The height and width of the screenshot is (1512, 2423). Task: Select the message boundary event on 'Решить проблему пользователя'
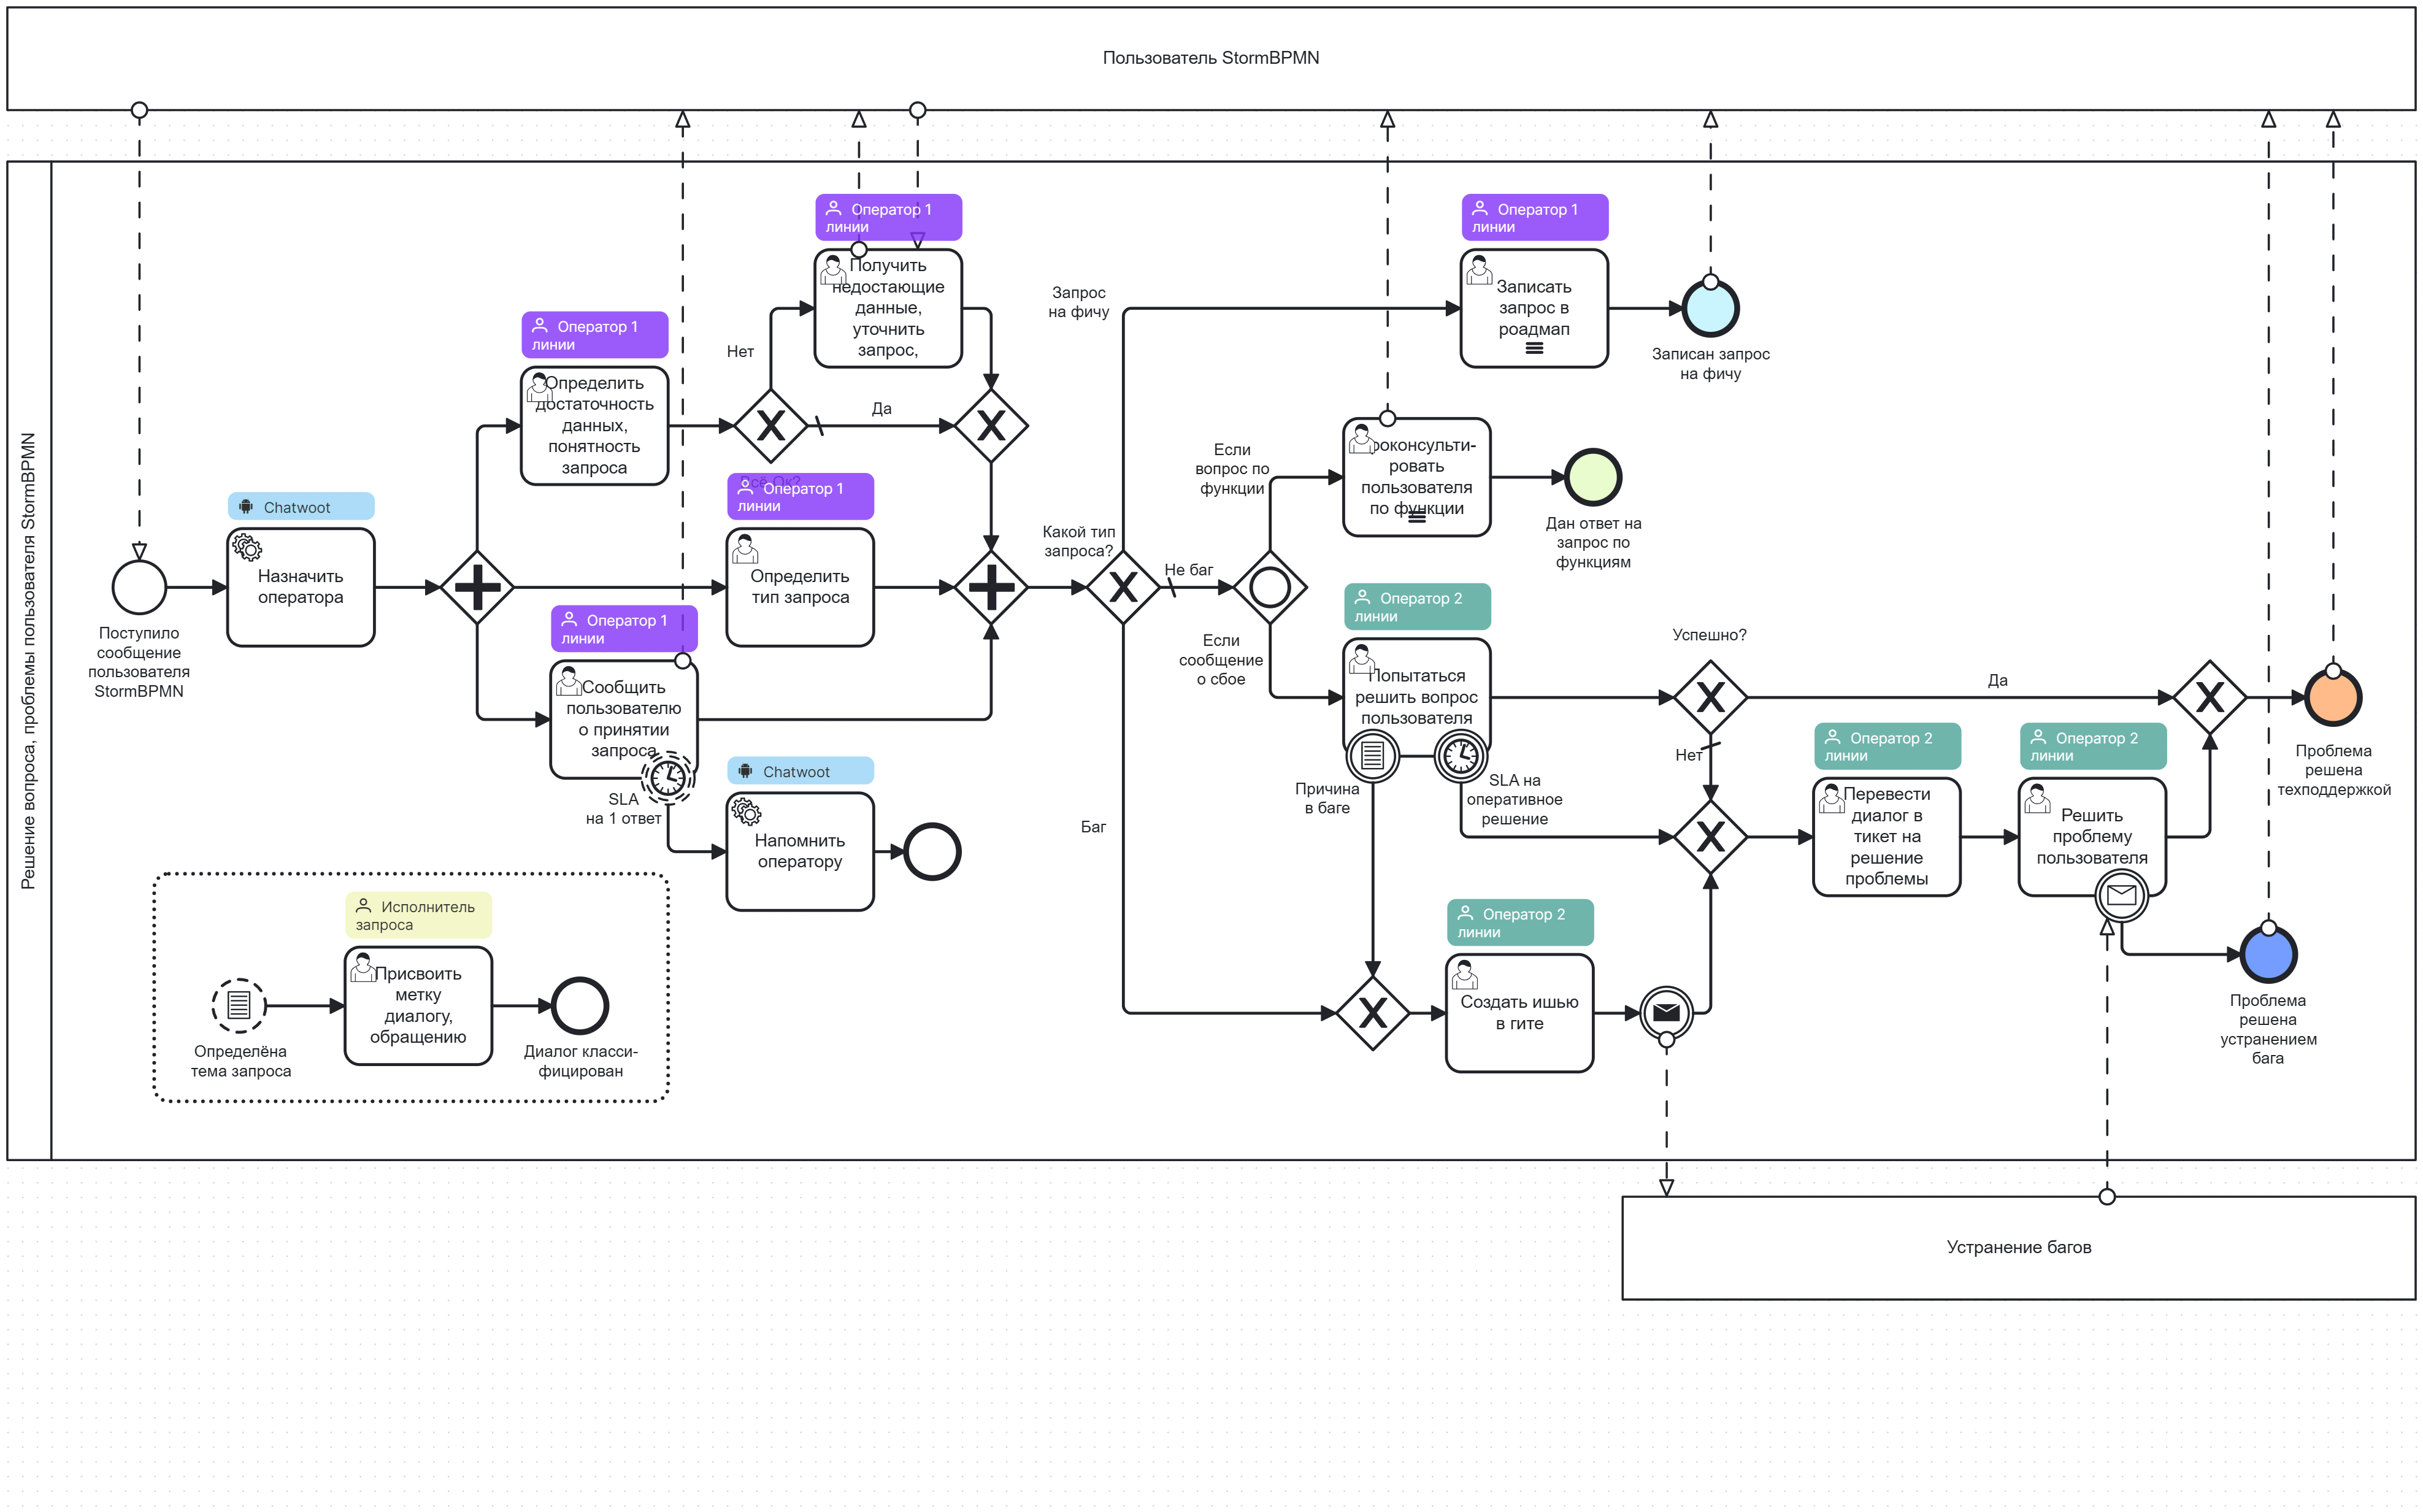click(x=2121, y=896)
